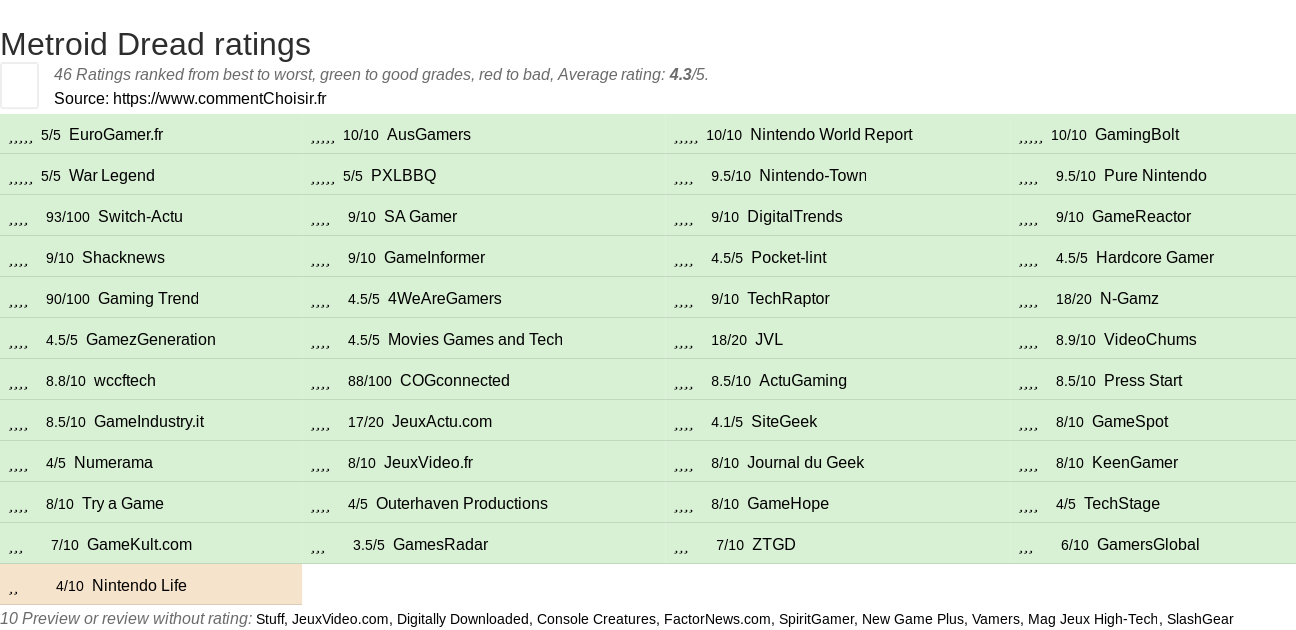Click the star icons beside War Legend

(x=21, y=176)
